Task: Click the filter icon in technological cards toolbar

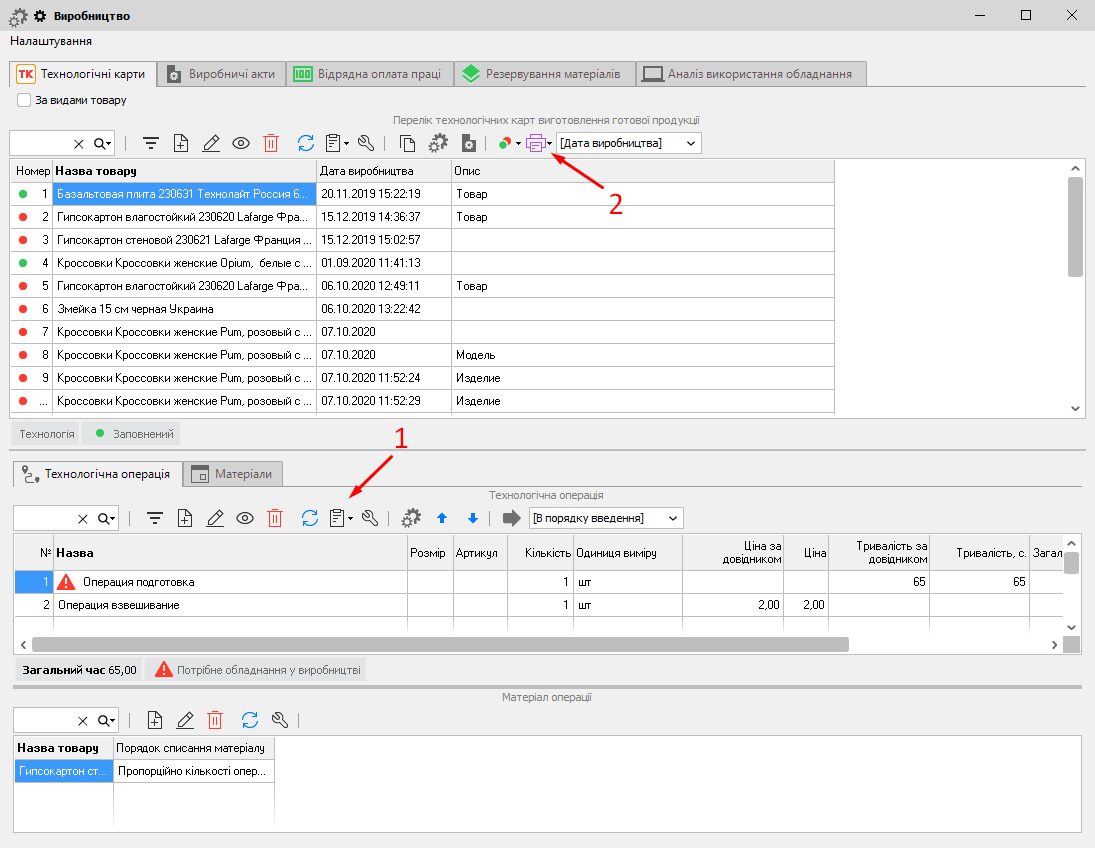Action: [x=151, y=143]
